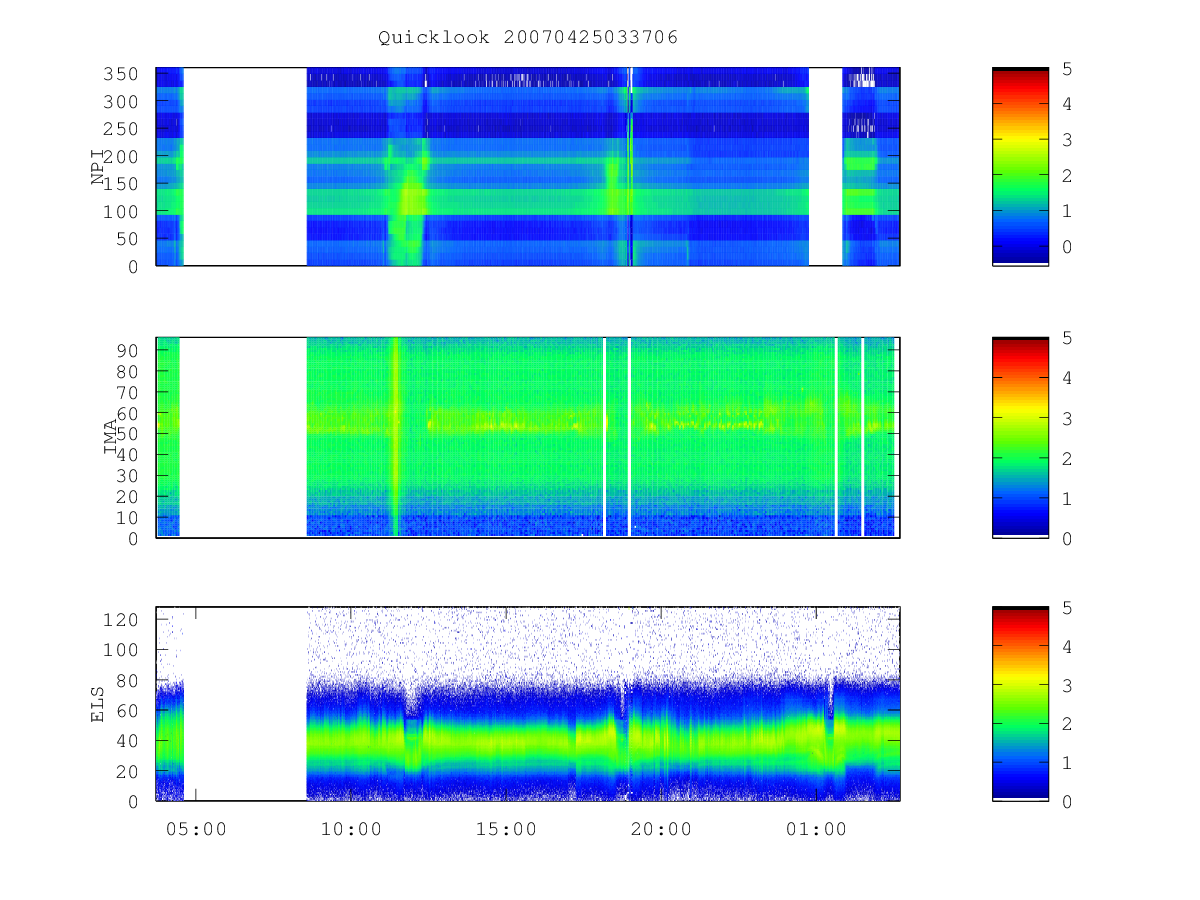Click the 01:00 time axis label
The height and width of the screenshot is (900, 1200).
pos(816,829)
